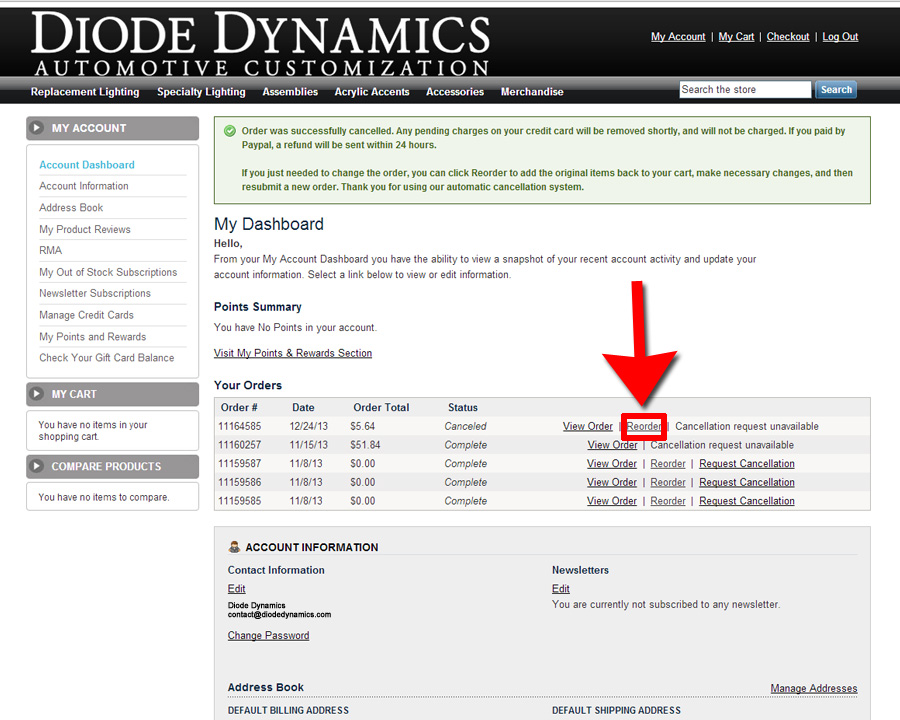Screen dimensions: 900x720
Task: Click order total $51.84
Action: point(365,445)
